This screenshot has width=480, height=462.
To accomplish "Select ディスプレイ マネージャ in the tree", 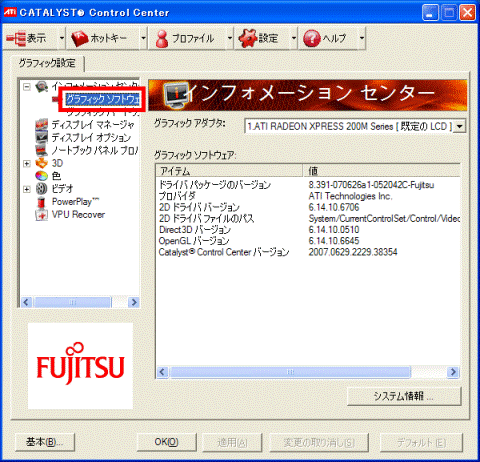I will [x=93, y=125].
